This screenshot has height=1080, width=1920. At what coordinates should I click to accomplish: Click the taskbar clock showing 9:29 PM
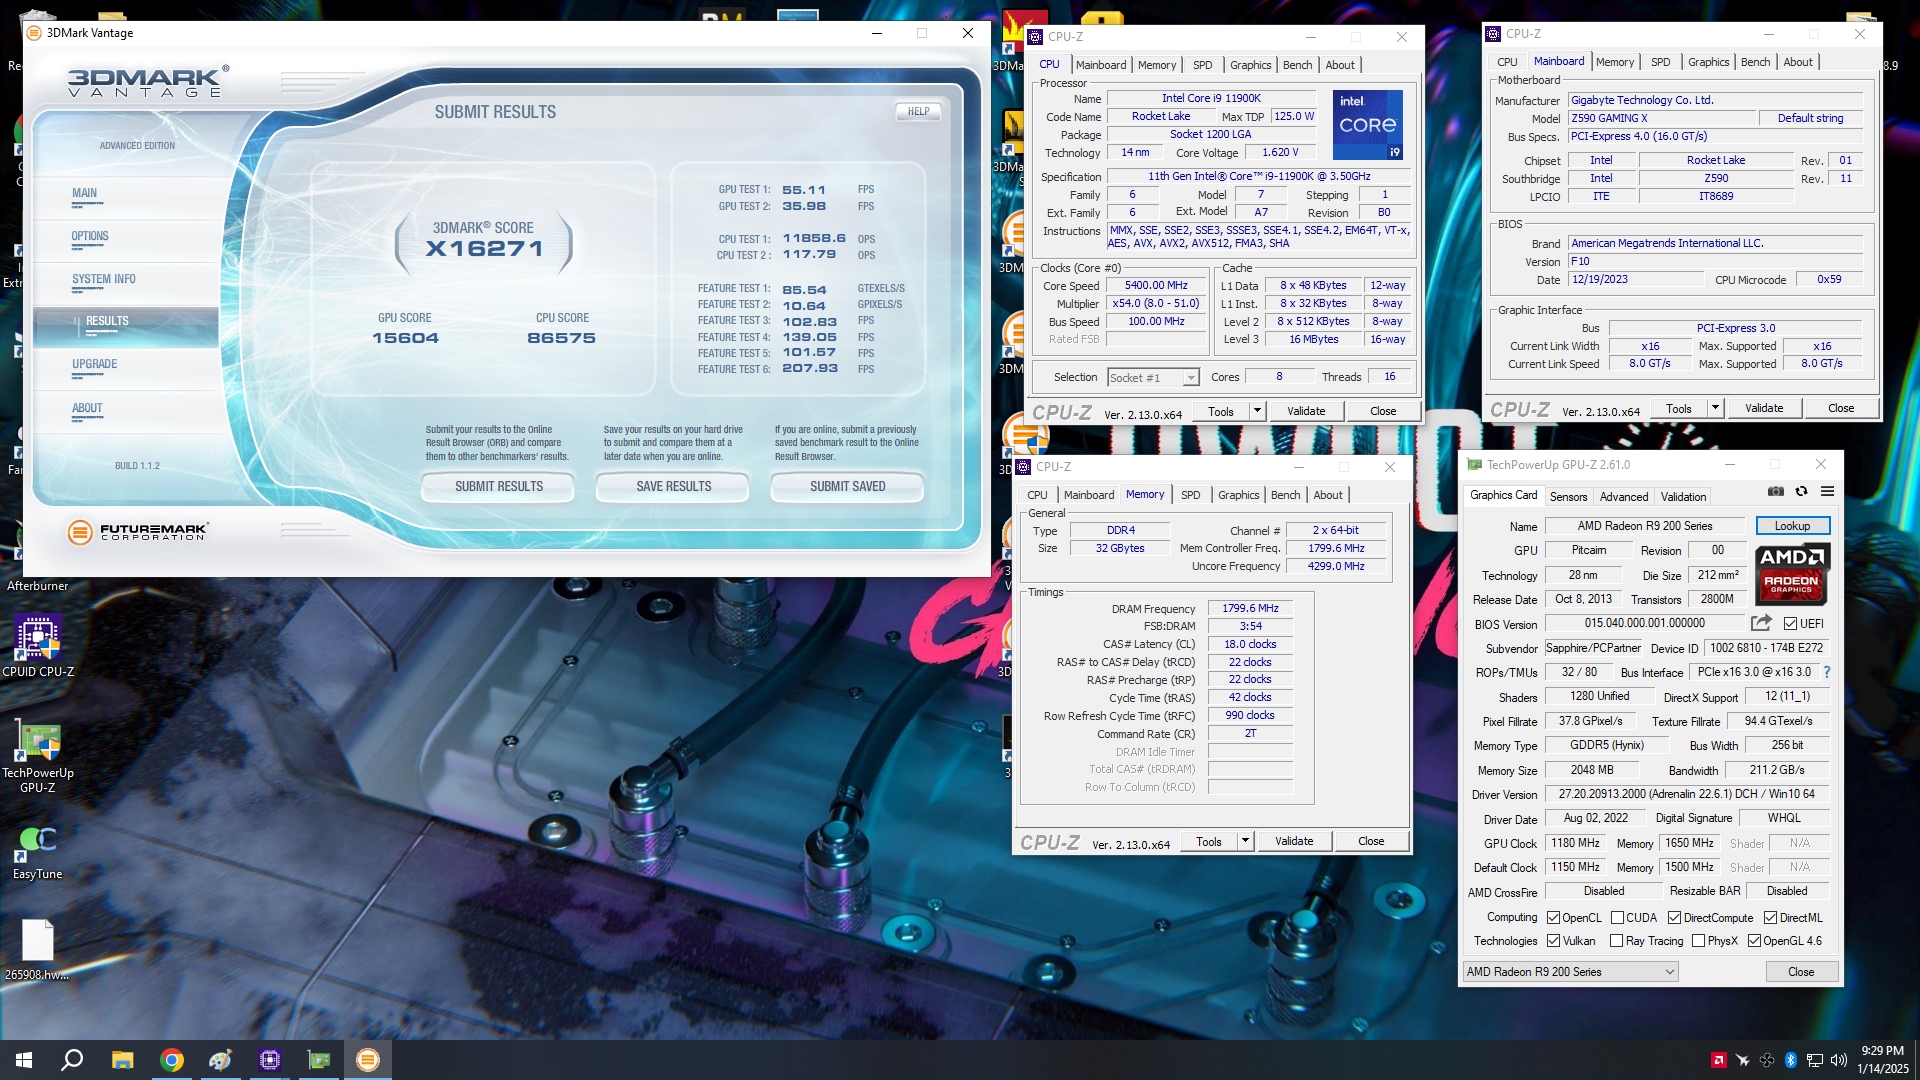point(1882,1060)
